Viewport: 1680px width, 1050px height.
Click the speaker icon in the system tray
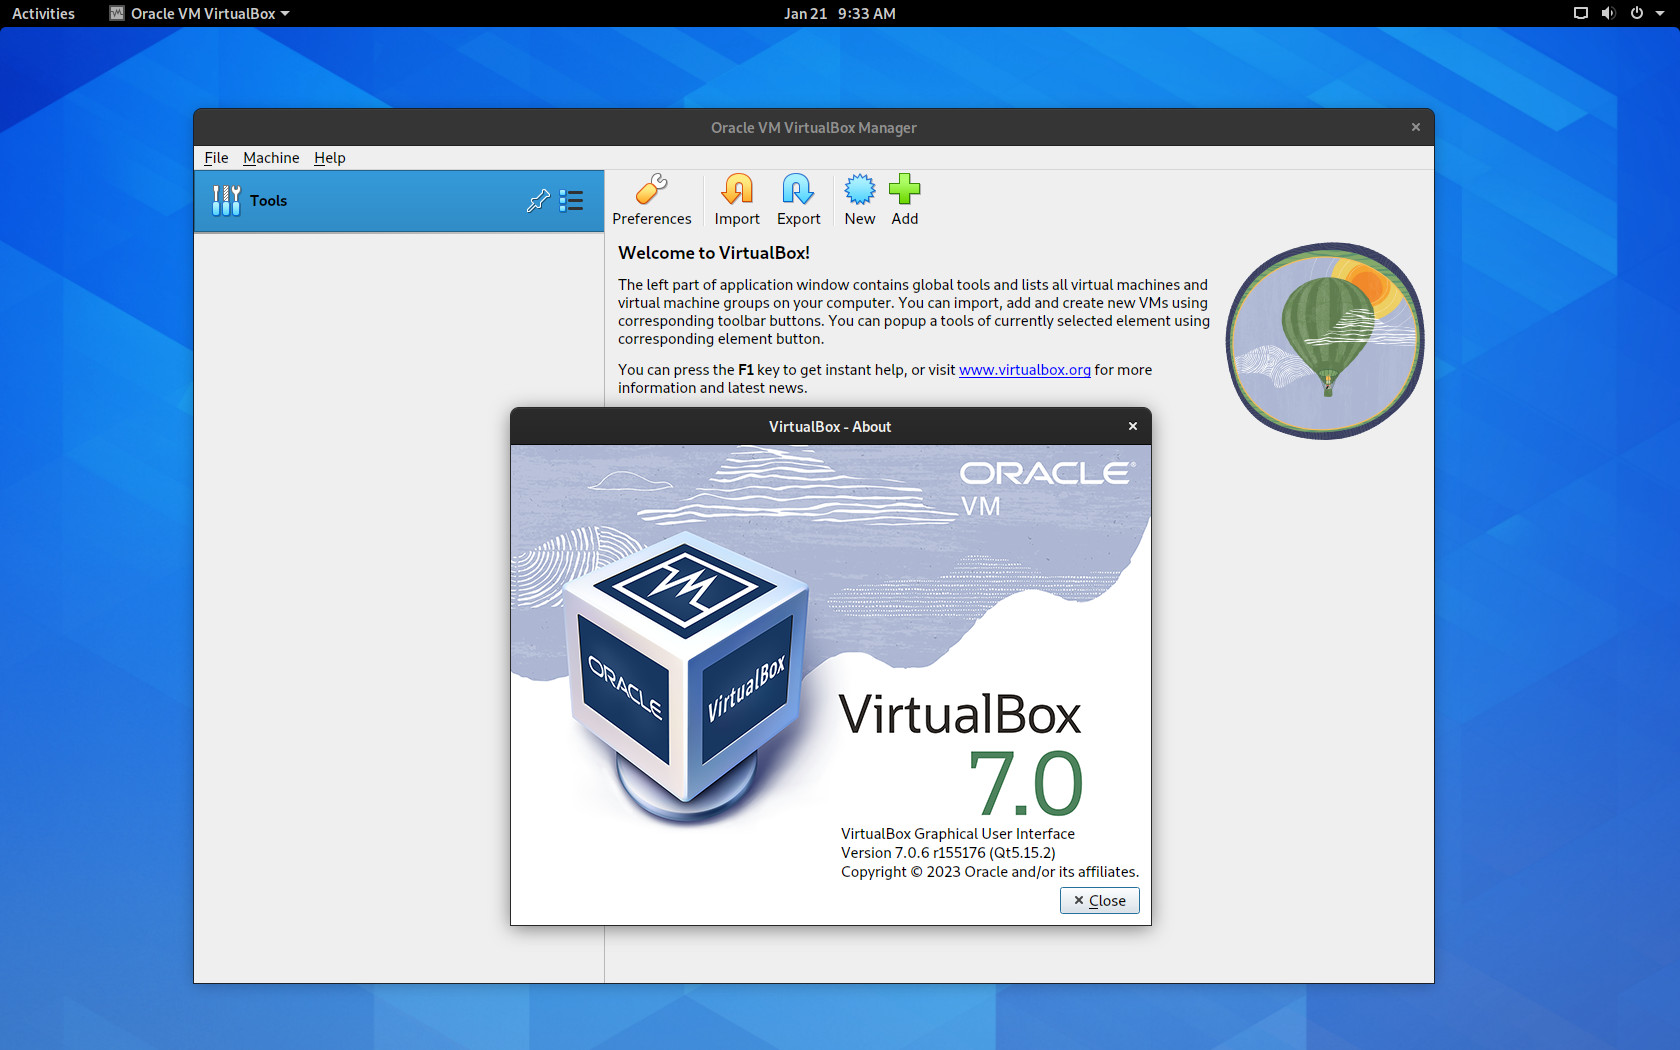tap(1606, 13)
